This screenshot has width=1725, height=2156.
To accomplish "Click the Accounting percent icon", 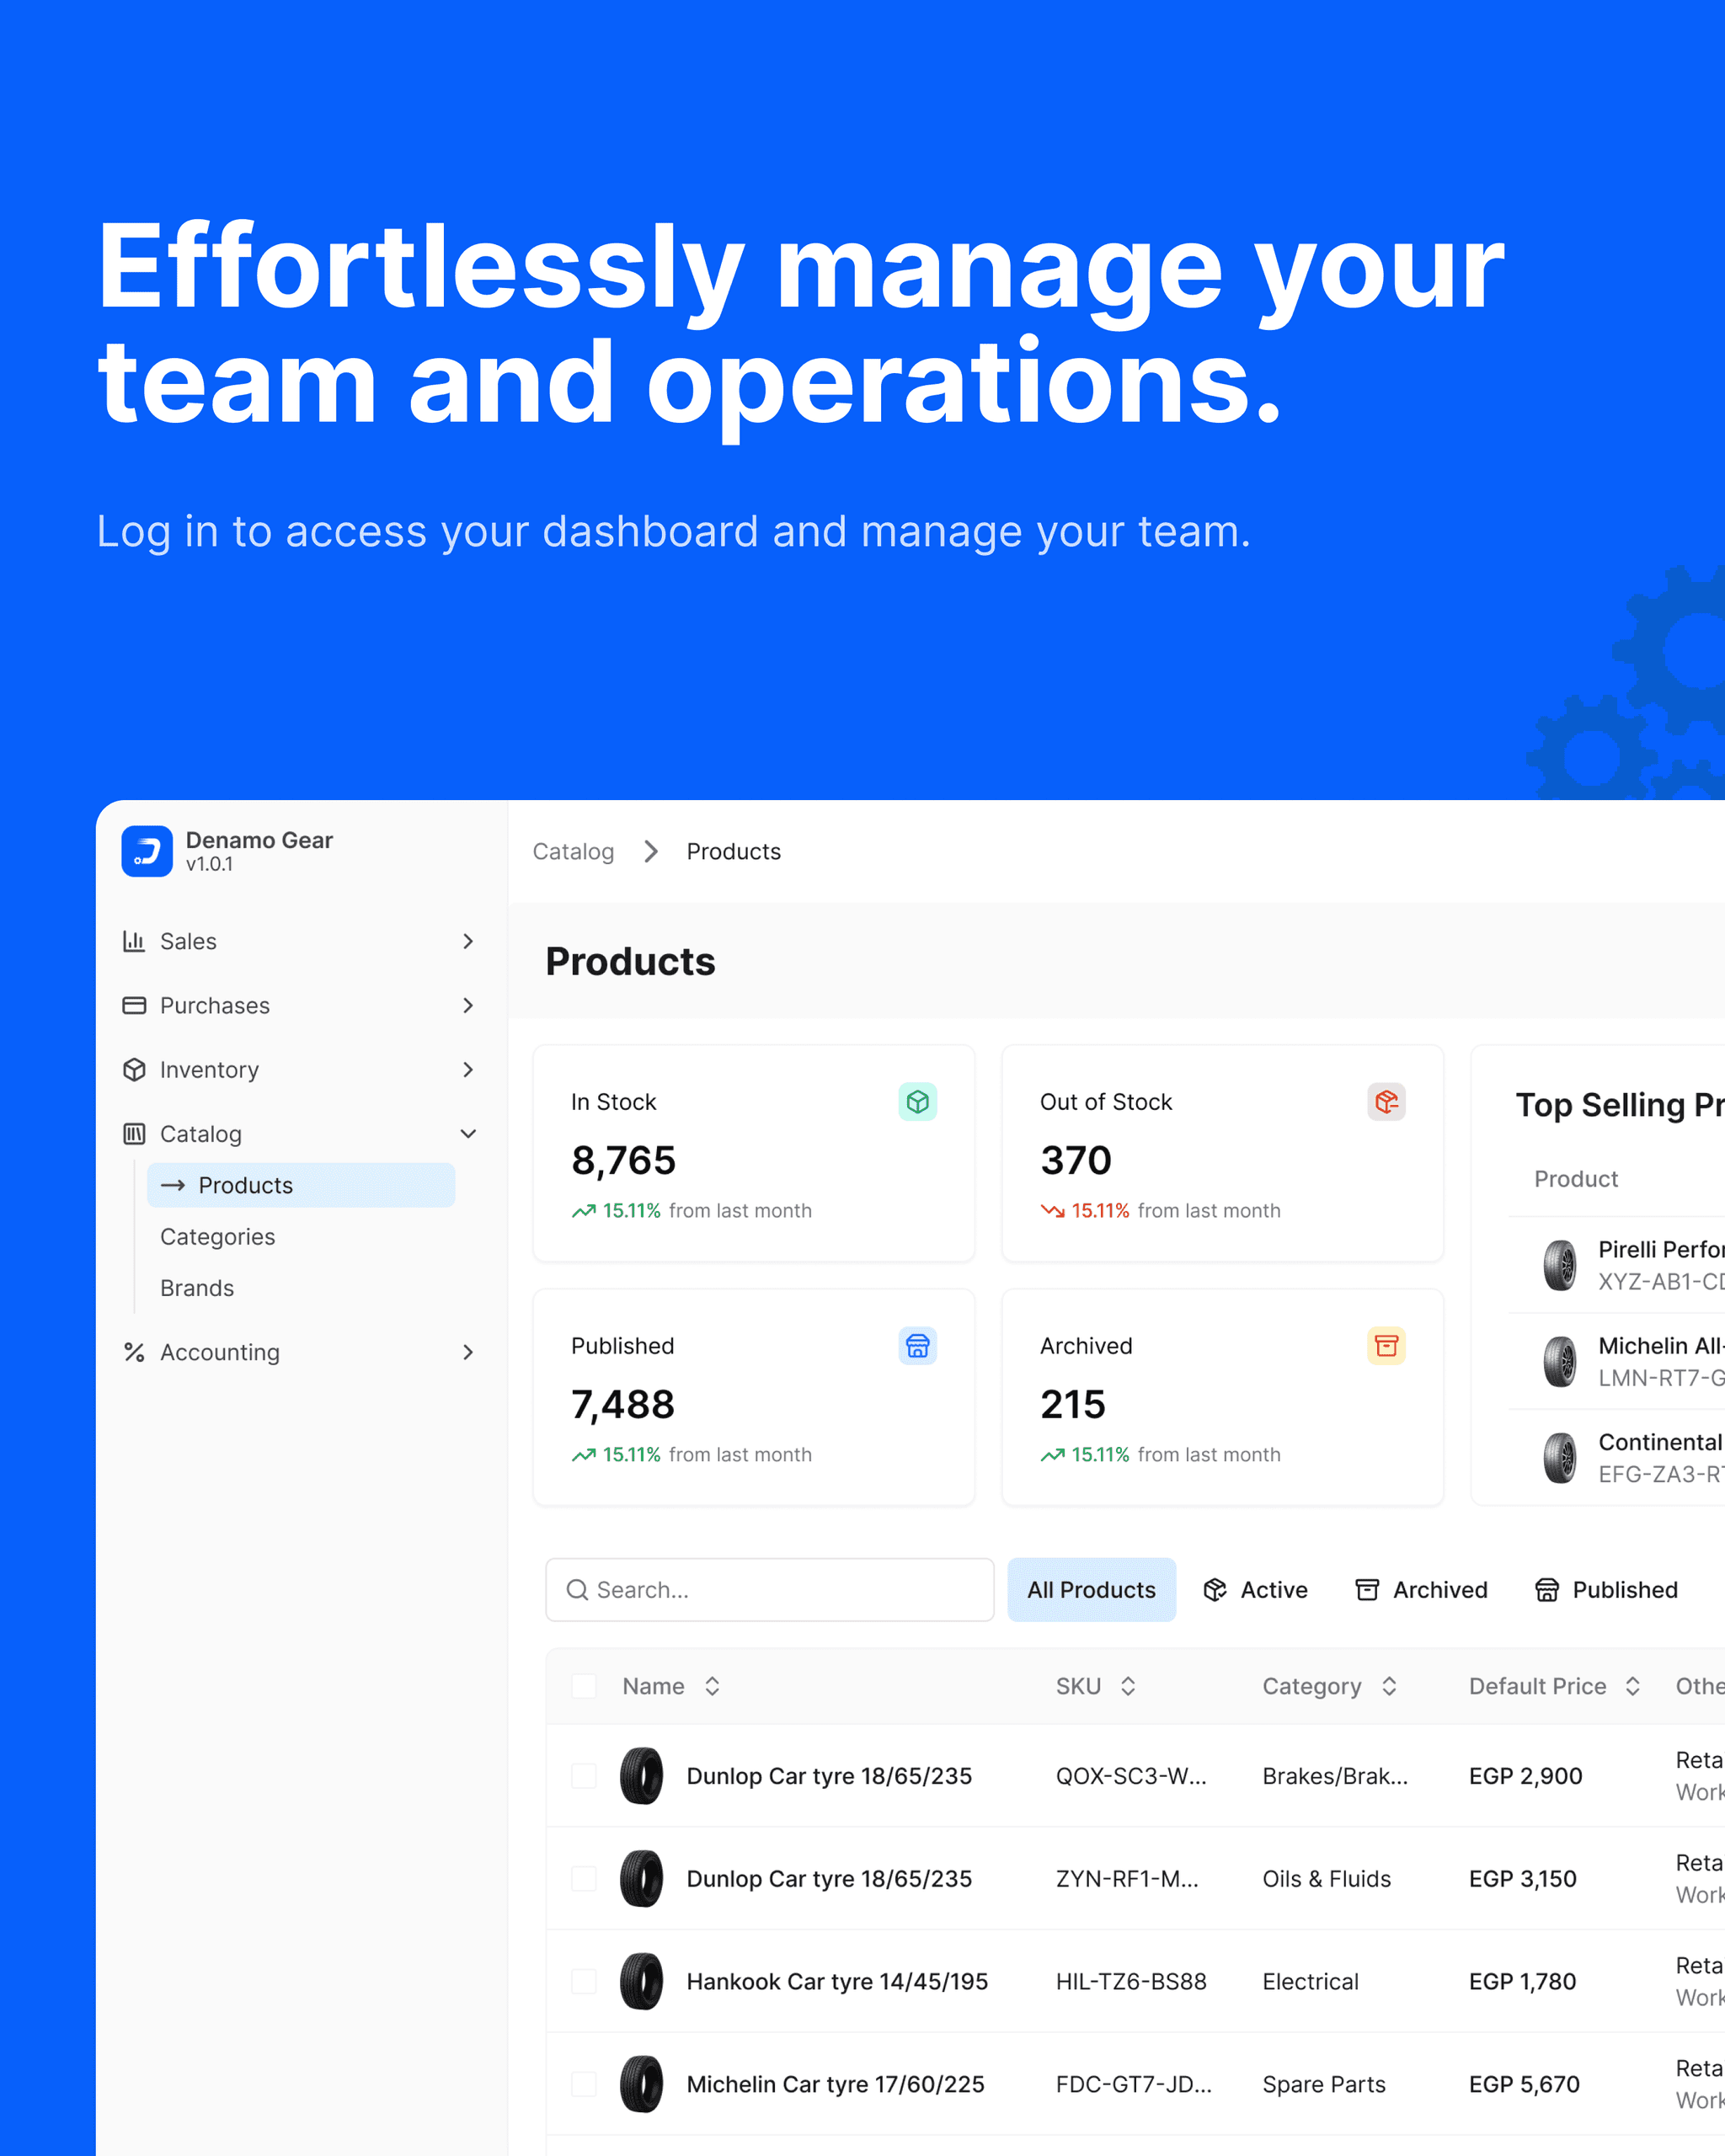I will [134, 1352].
